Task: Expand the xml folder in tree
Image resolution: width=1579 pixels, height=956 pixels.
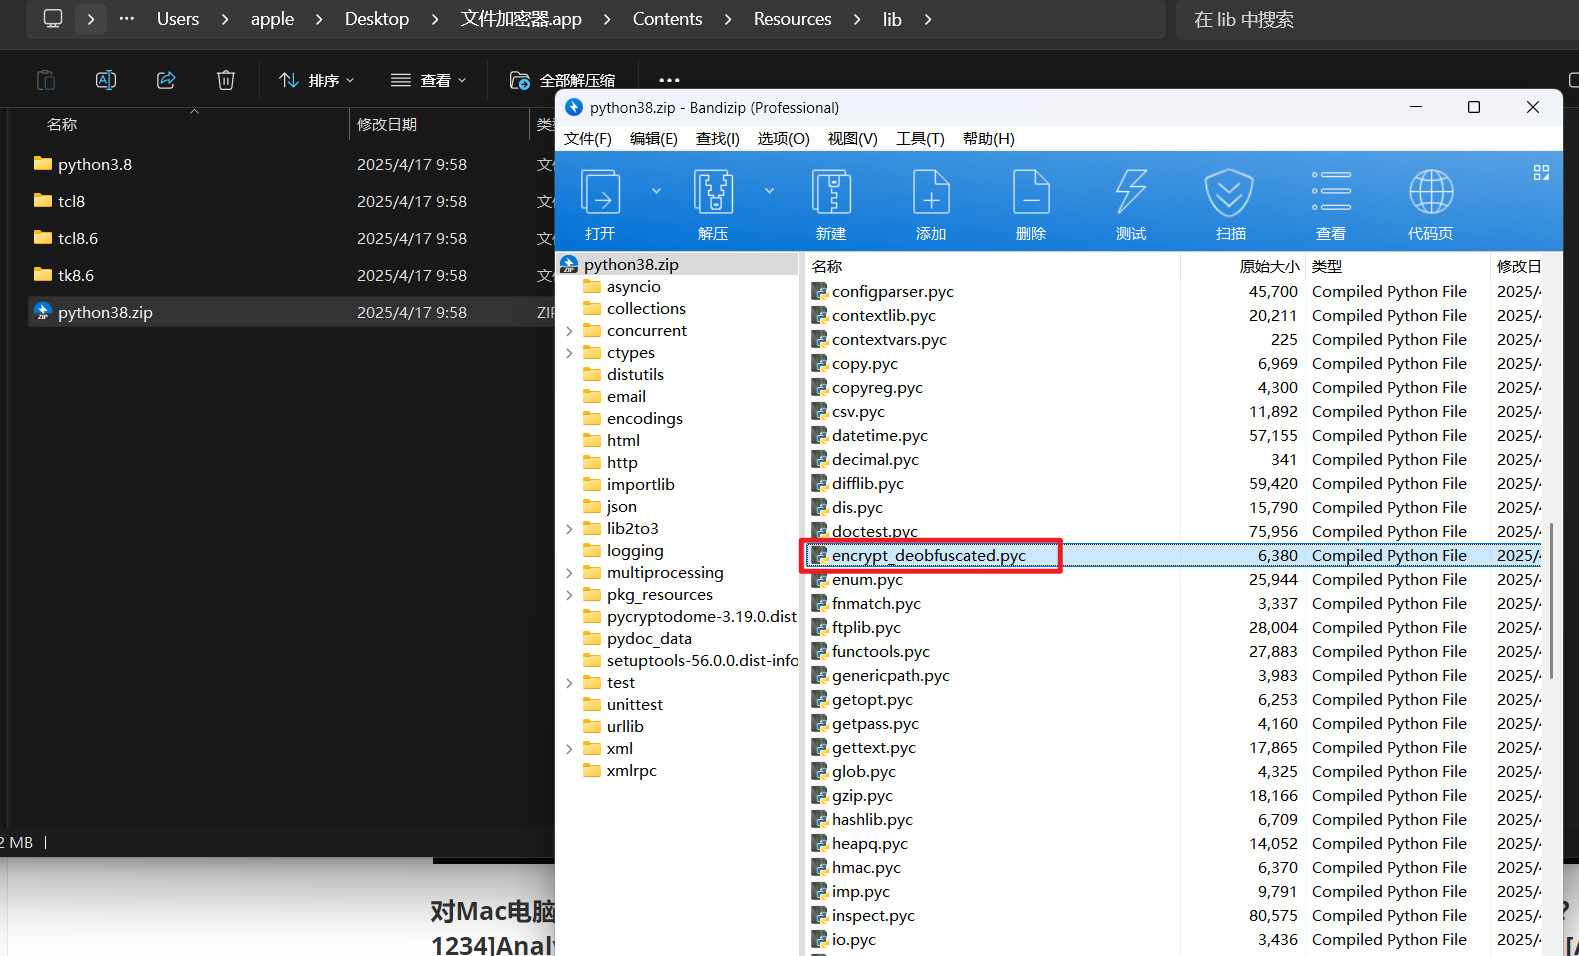Action: coord(569,749)
